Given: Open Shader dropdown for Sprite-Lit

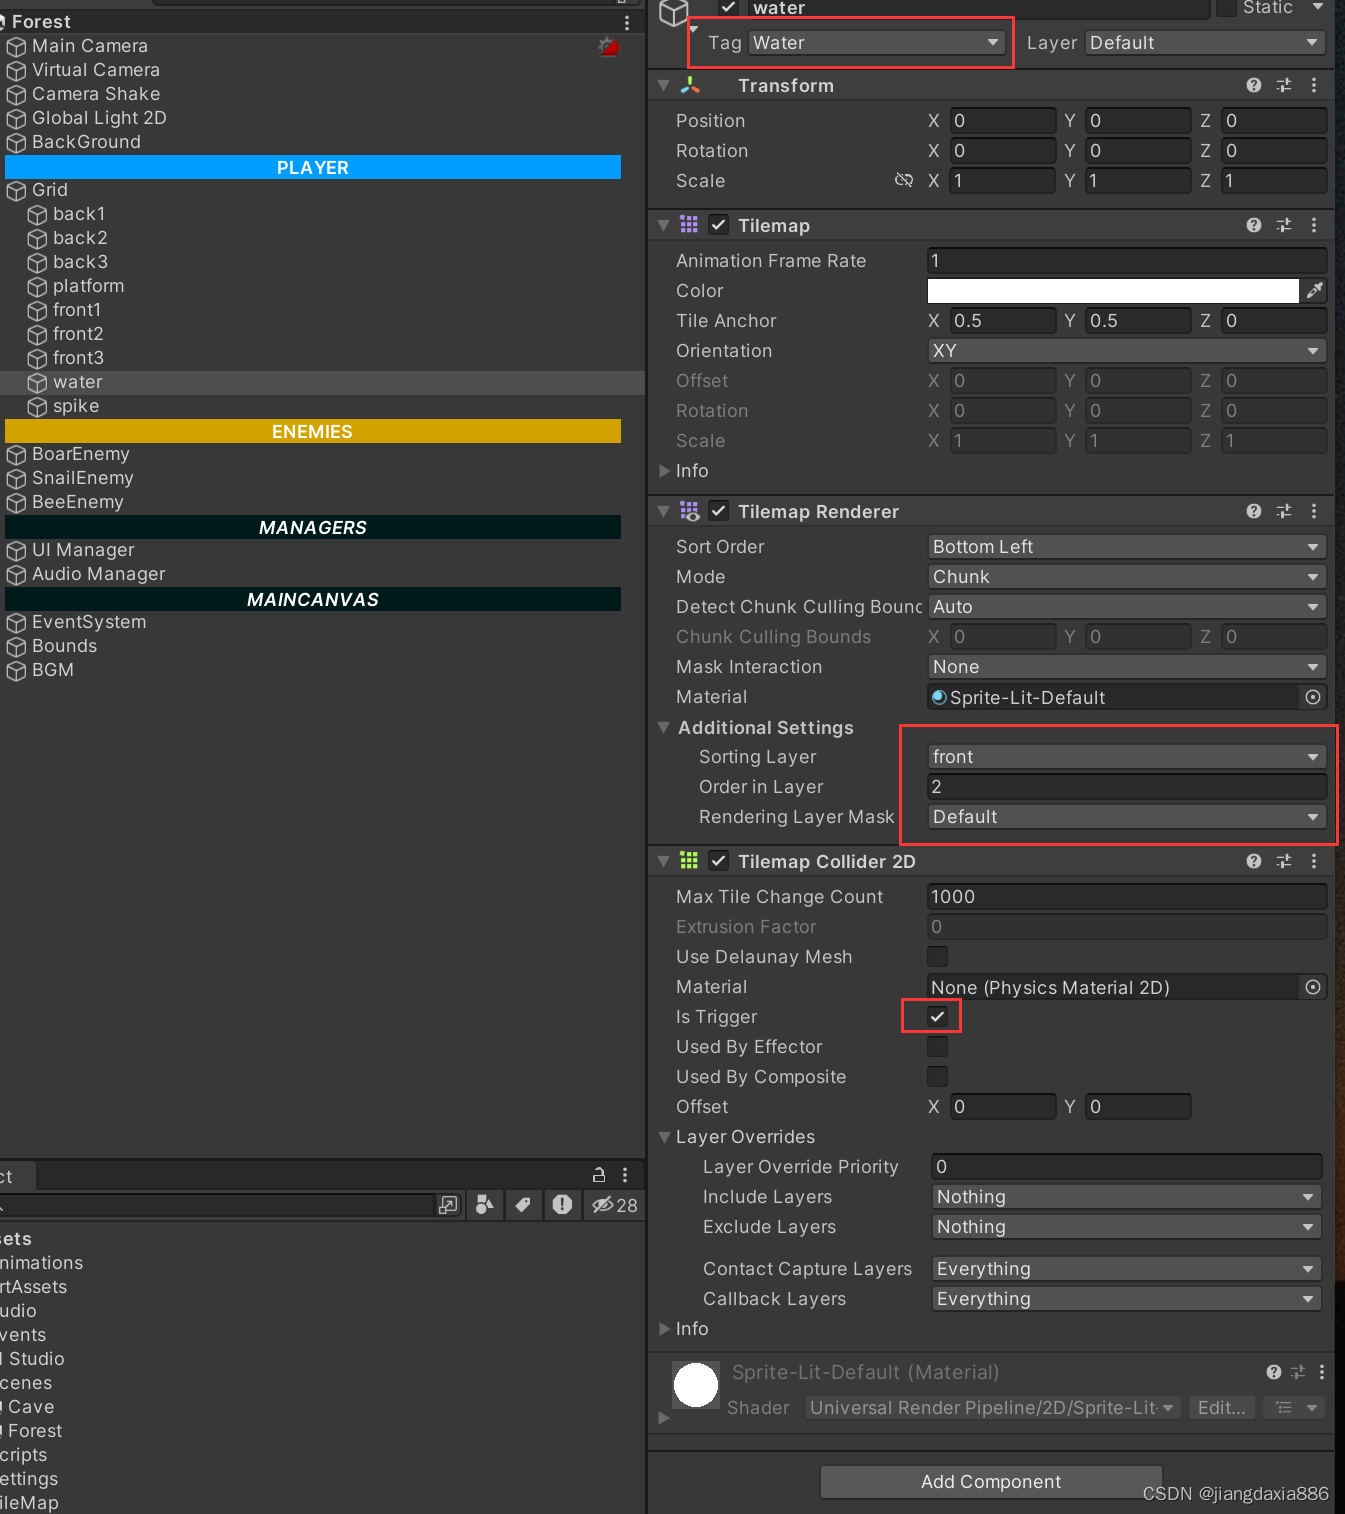Looking at the screenshot, I should pos(993,1408).
